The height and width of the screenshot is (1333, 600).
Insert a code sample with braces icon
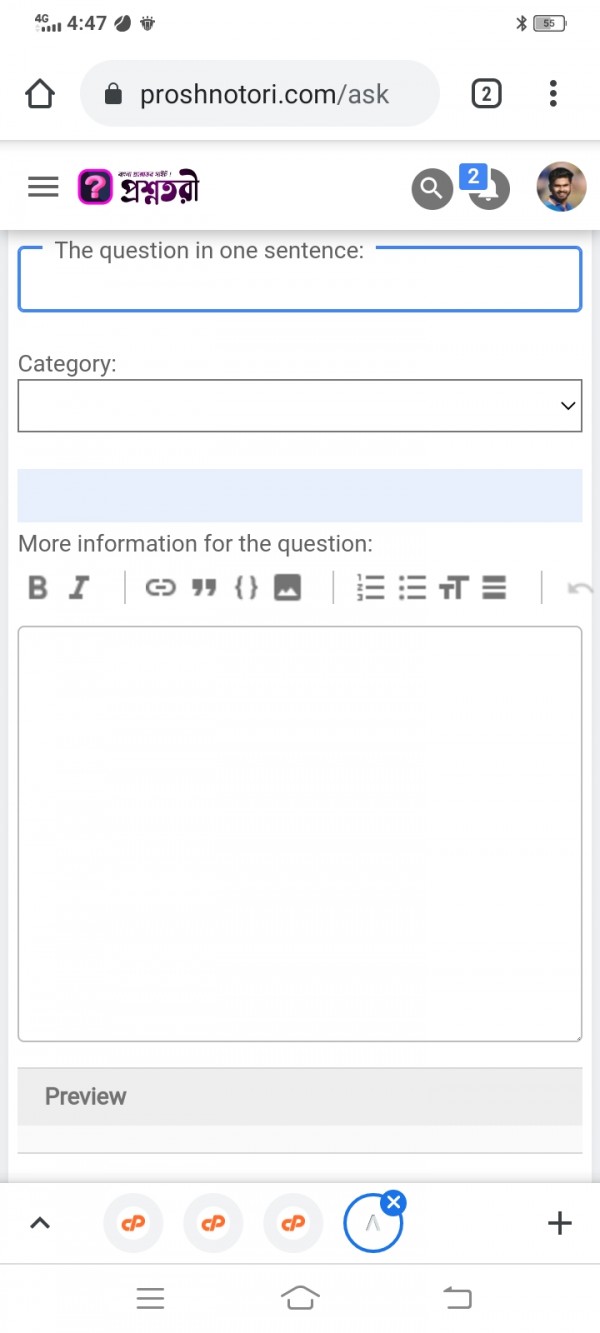(246, 588)
